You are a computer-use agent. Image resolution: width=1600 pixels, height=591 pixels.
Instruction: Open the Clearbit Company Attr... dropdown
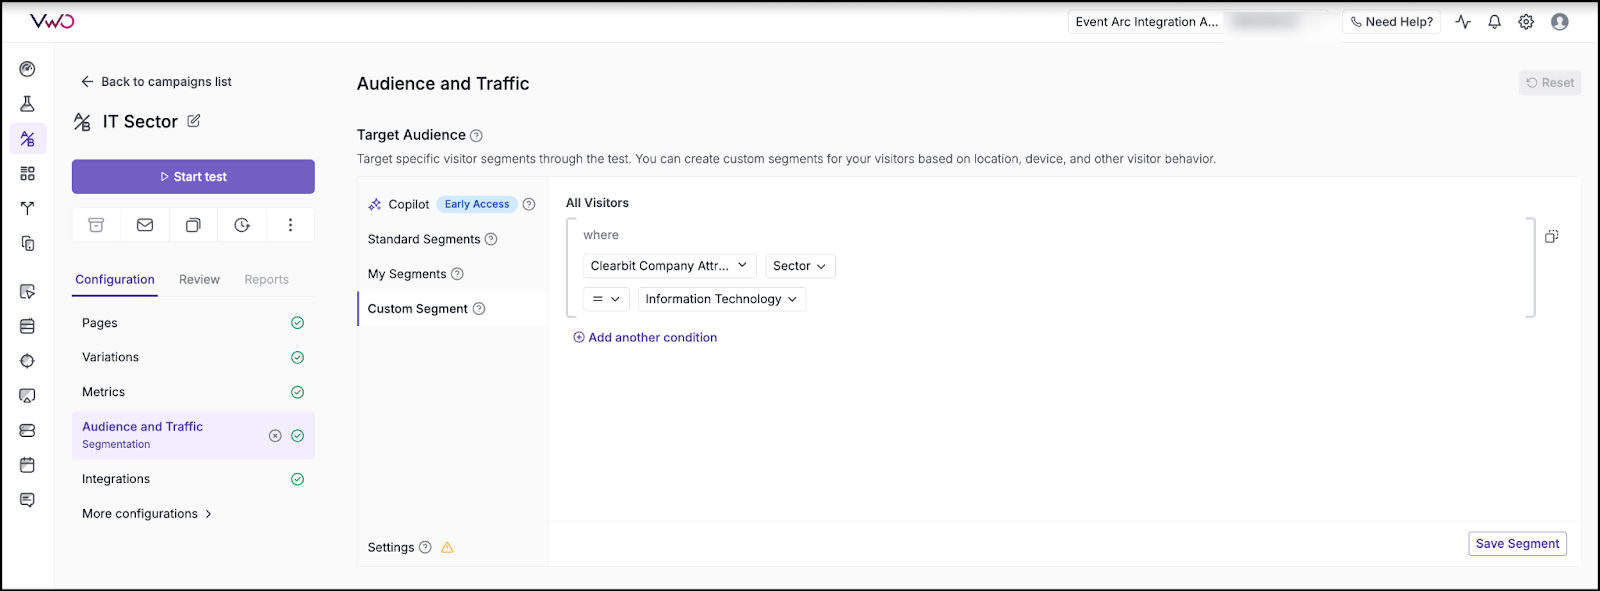[670, 266]
